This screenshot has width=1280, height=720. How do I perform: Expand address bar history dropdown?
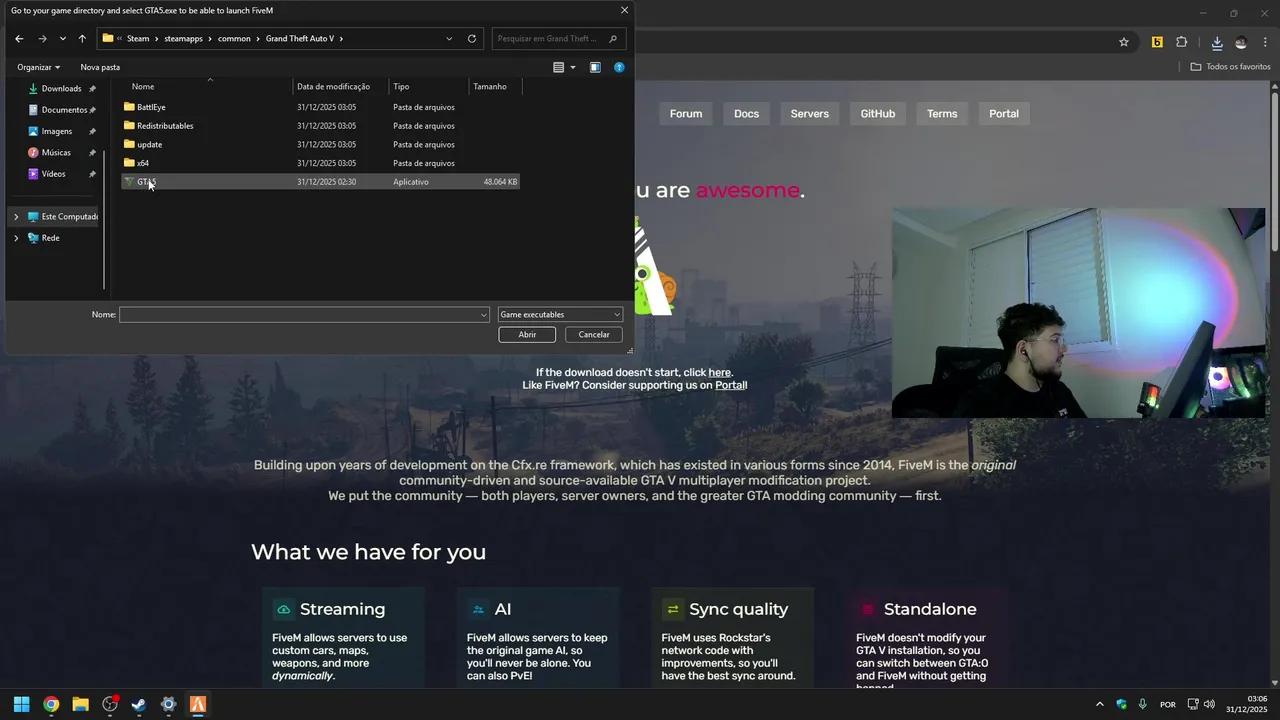[x=449, y=39]
